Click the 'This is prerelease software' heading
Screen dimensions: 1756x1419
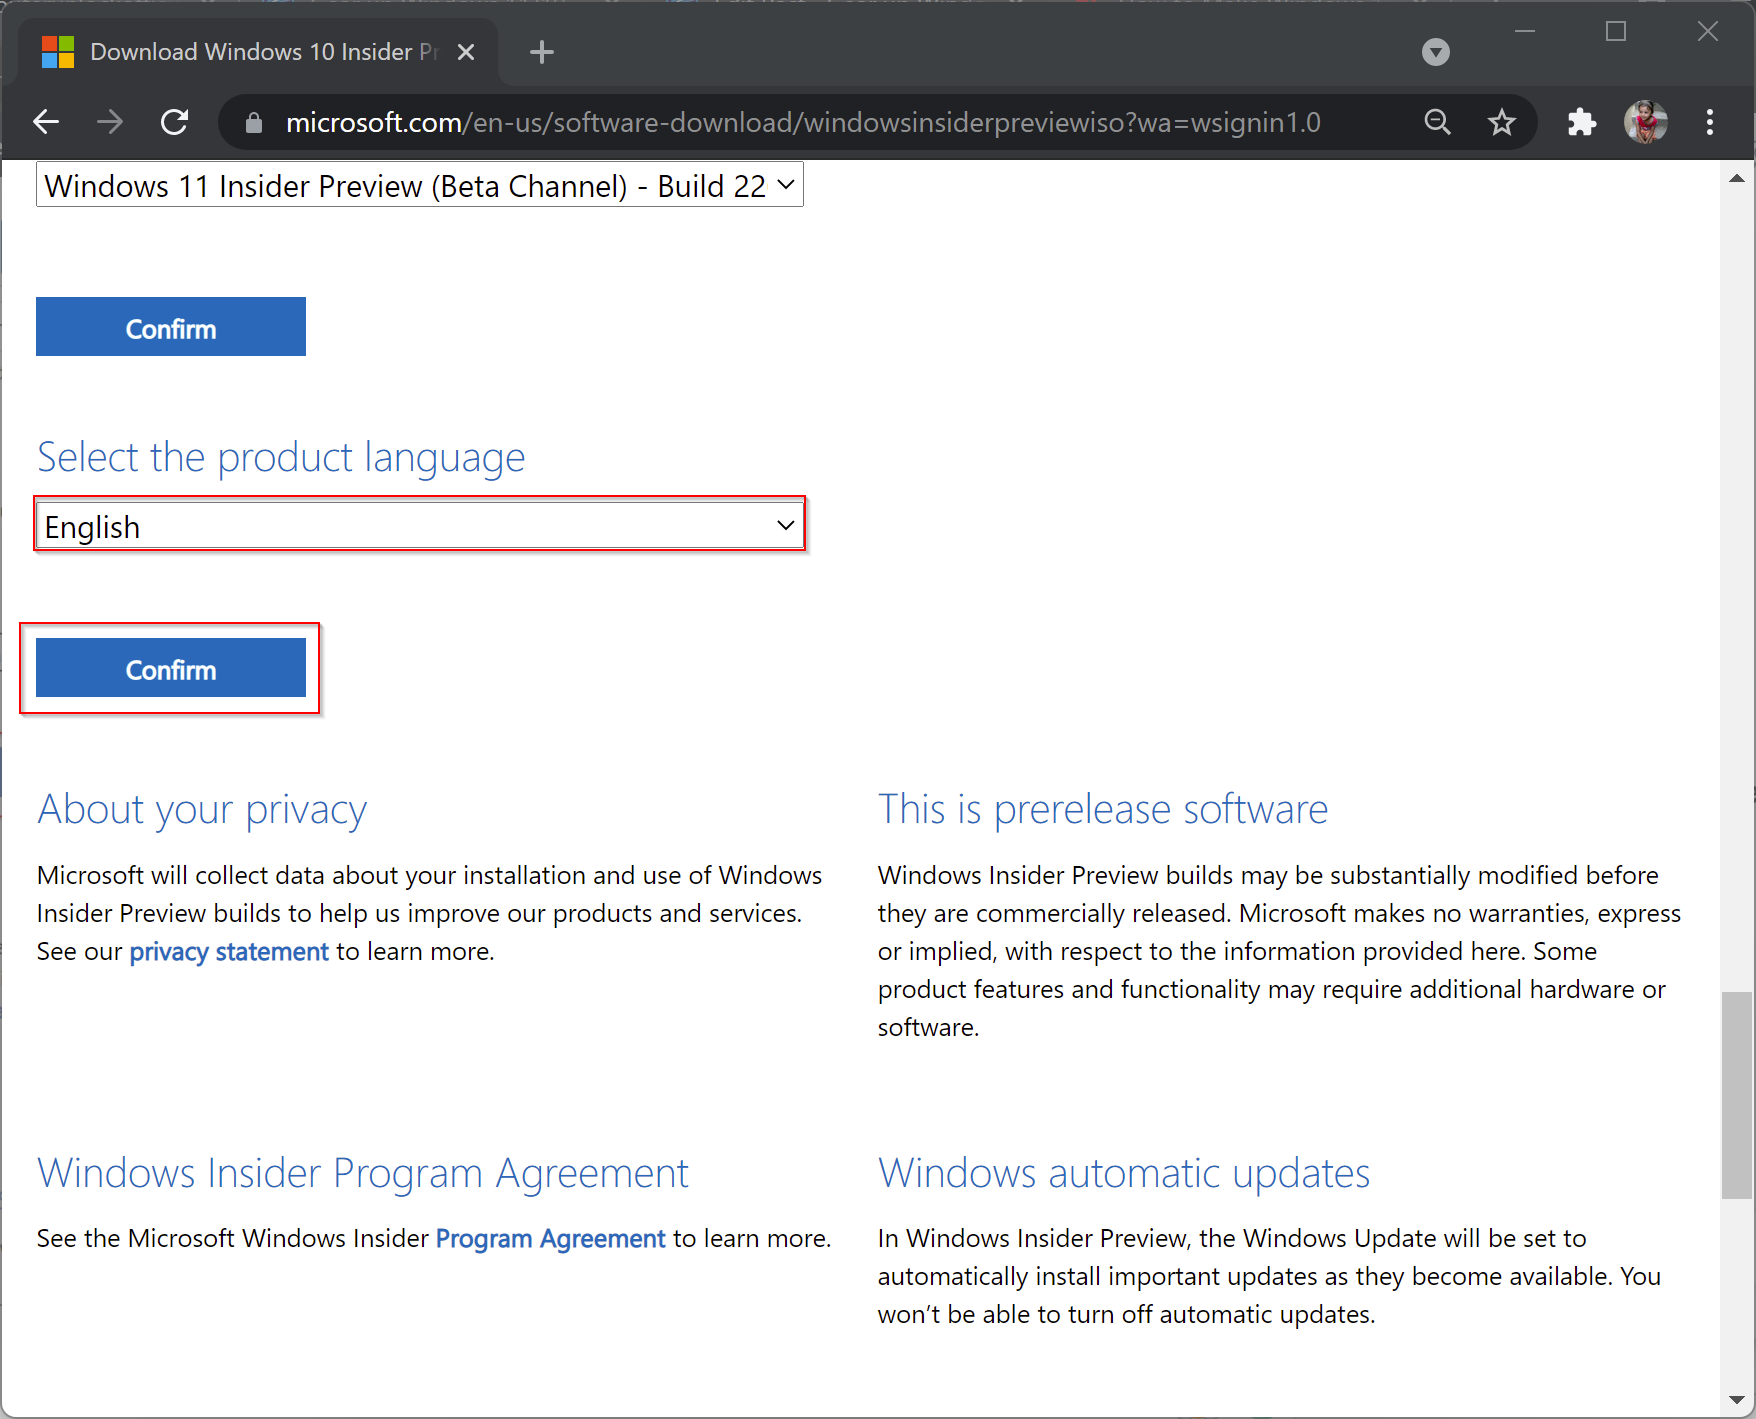click(x=1103, y=809)
